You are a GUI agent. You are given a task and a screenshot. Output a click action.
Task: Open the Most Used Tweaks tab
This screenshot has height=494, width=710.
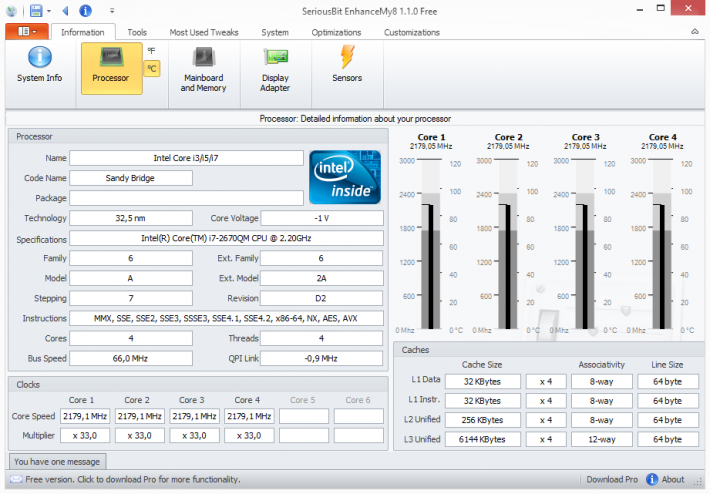(x=204, y=32)
